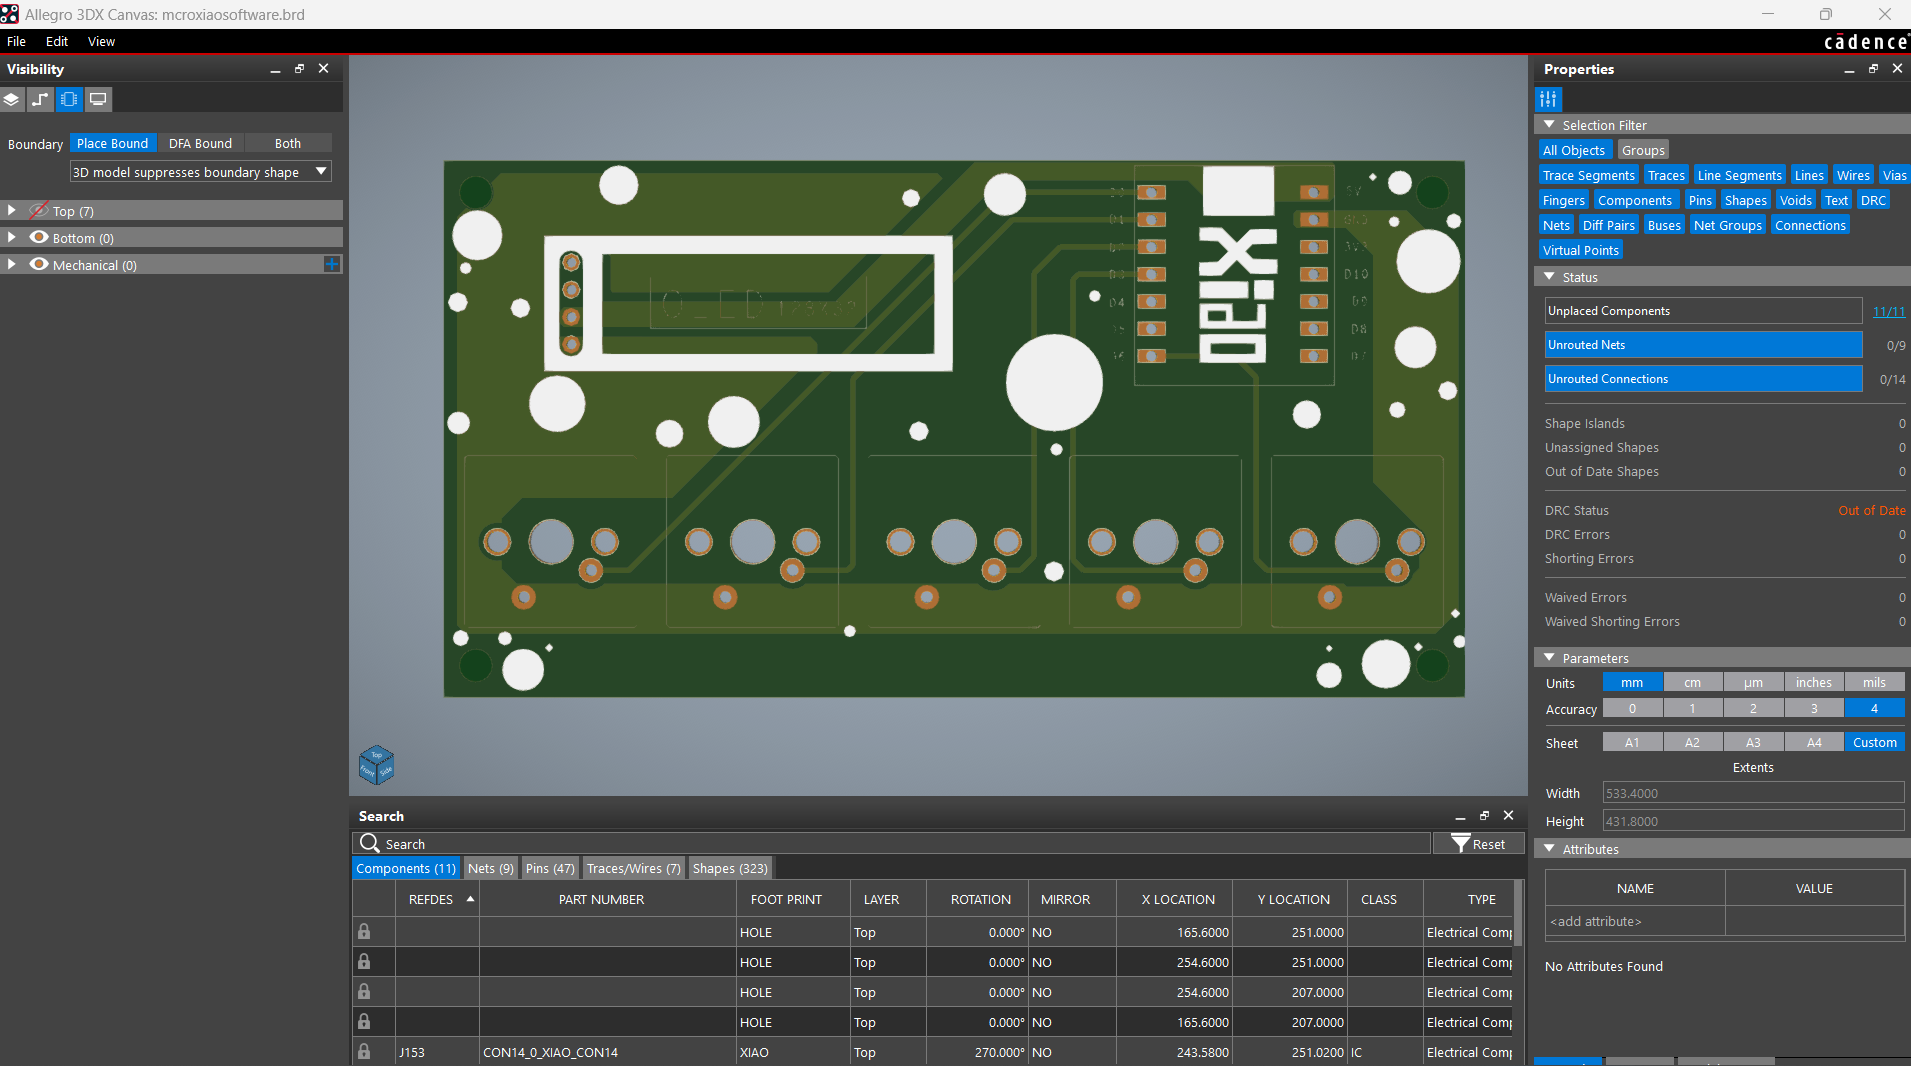
Task: Click the Unrouted Nets status bar
Action: pyautogui.click(x=1703, y=345)
